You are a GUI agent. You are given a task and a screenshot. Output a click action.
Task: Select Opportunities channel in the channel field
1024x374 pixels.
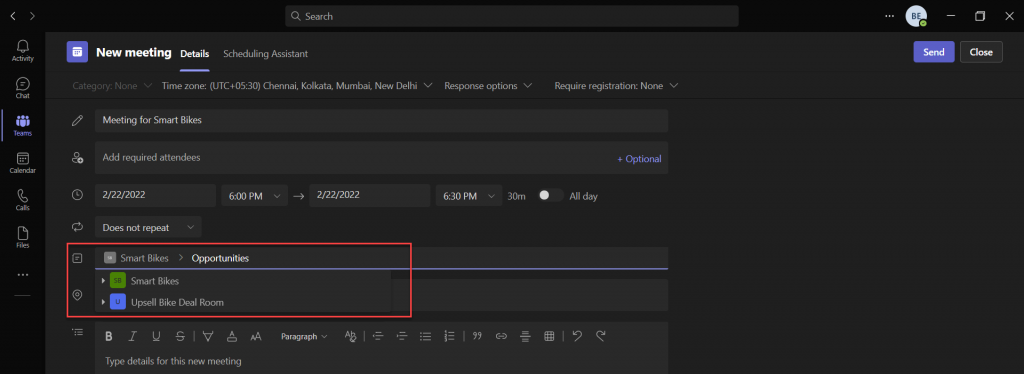click(x=220, y=258)
